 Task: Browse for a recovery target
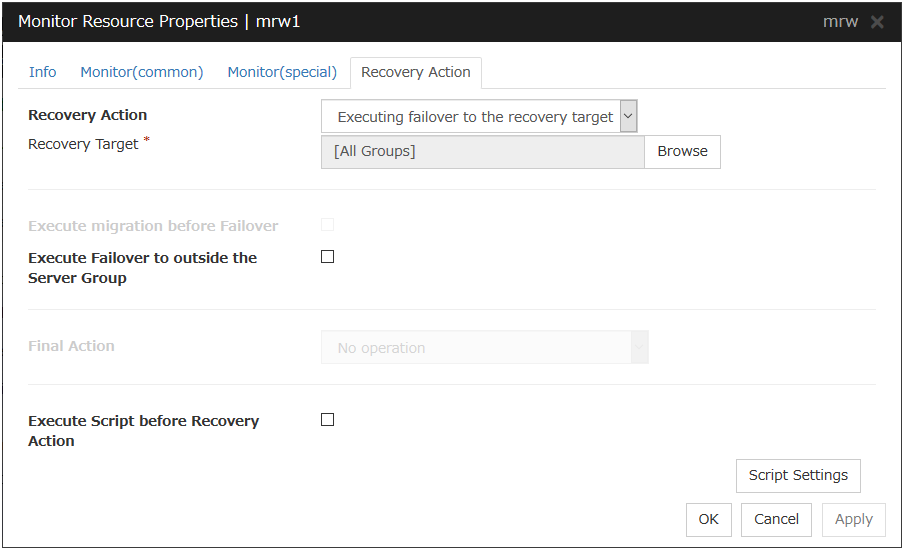coord(682,152)
